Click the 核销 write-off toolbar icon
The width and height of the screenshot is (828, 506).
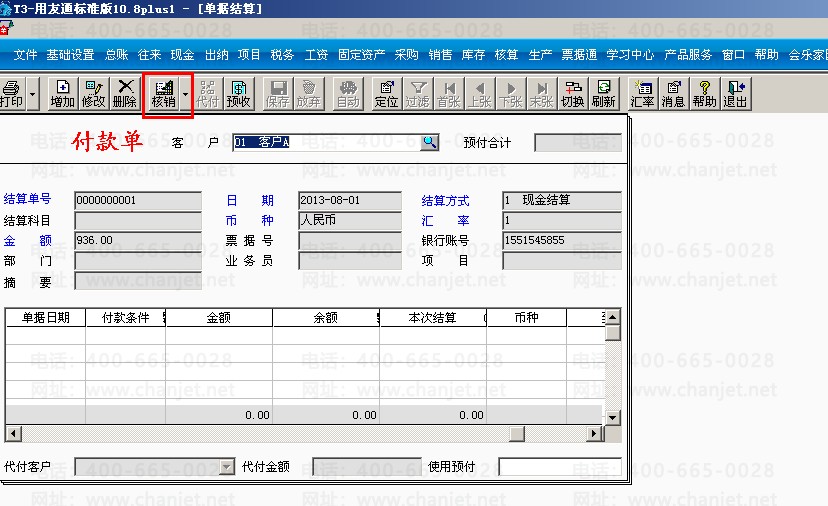[x=163, y=94]
